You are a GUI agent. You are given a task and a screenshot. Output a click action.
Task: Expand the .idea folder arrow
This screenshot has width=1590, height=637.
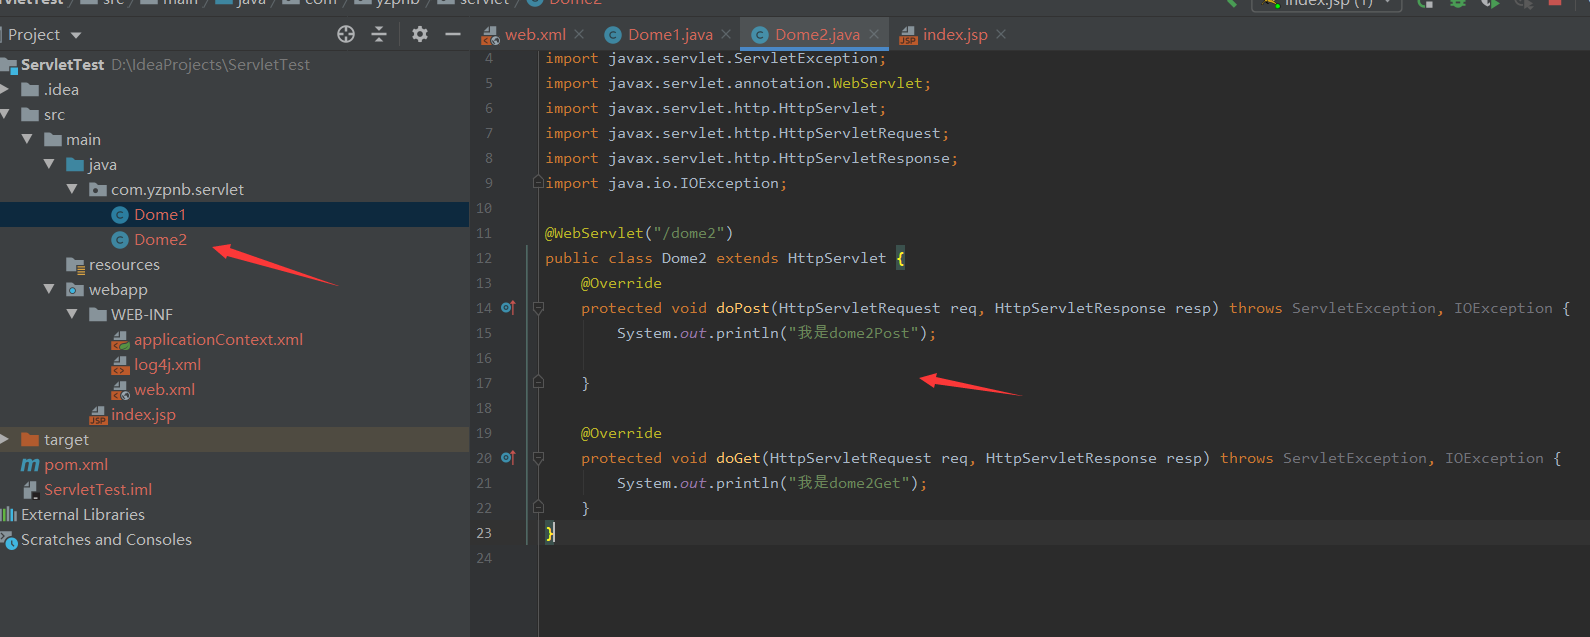(x=5, y=89)
